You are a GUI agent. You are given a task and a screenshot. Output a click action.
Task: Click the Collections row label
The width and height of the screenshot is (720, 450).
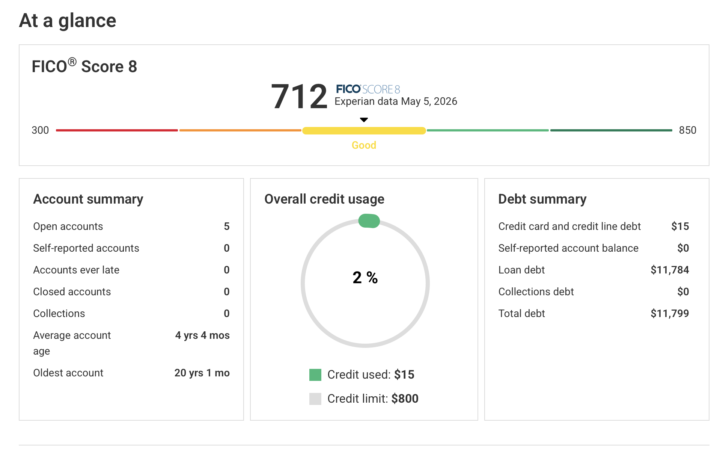tap(59, 314)
